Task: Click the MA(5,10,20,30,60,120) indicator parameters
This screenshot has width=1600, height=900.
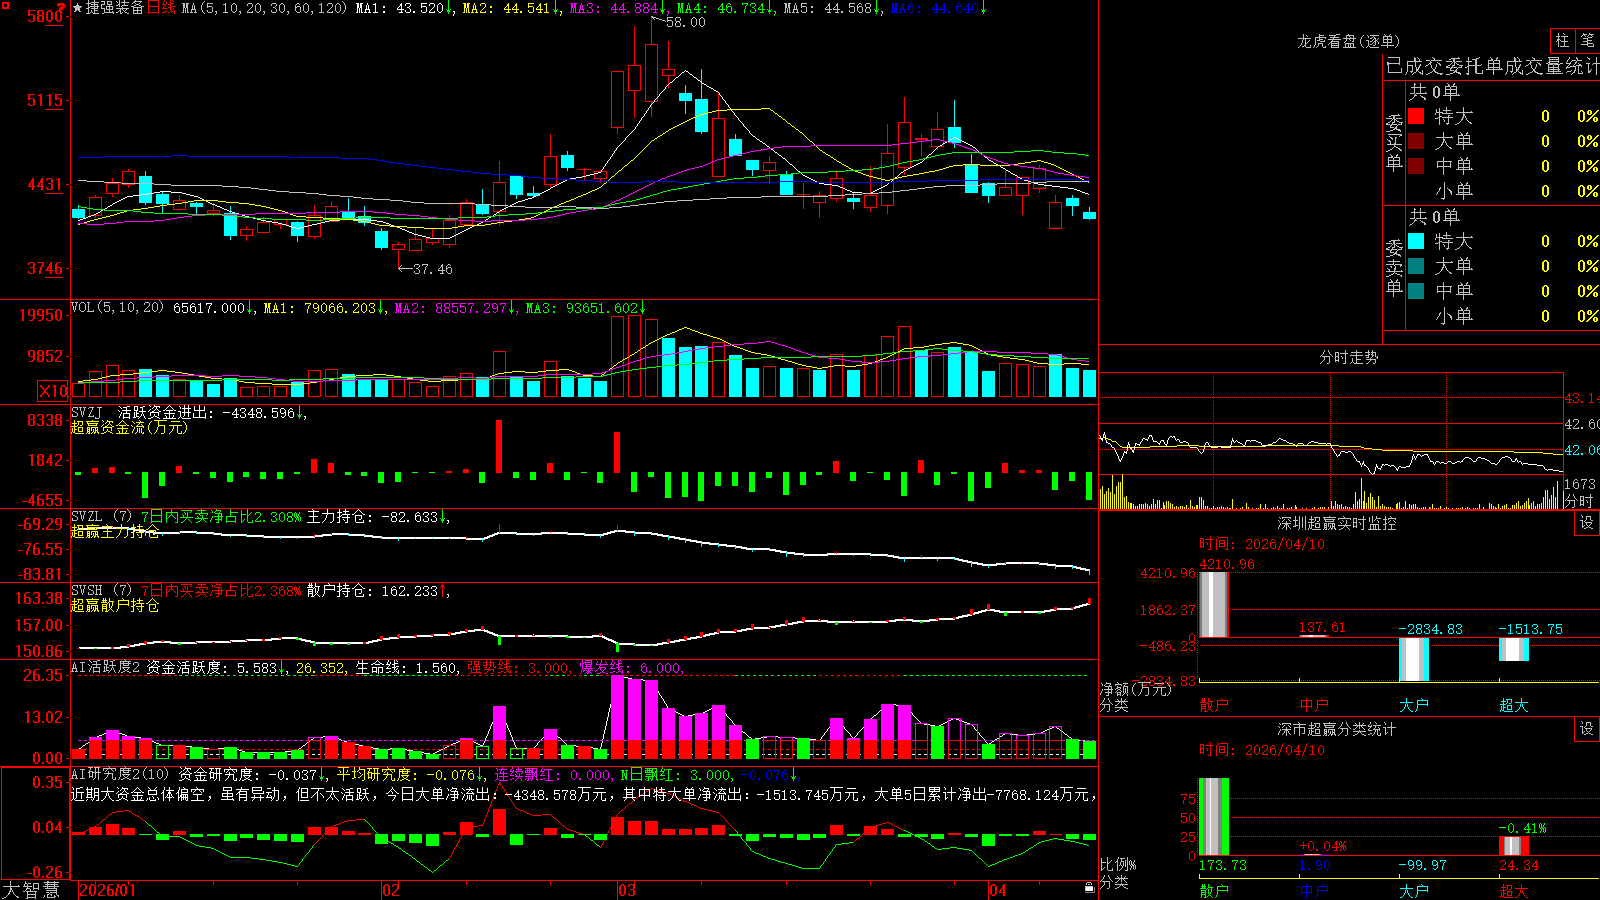Action: tap(265, 8)
